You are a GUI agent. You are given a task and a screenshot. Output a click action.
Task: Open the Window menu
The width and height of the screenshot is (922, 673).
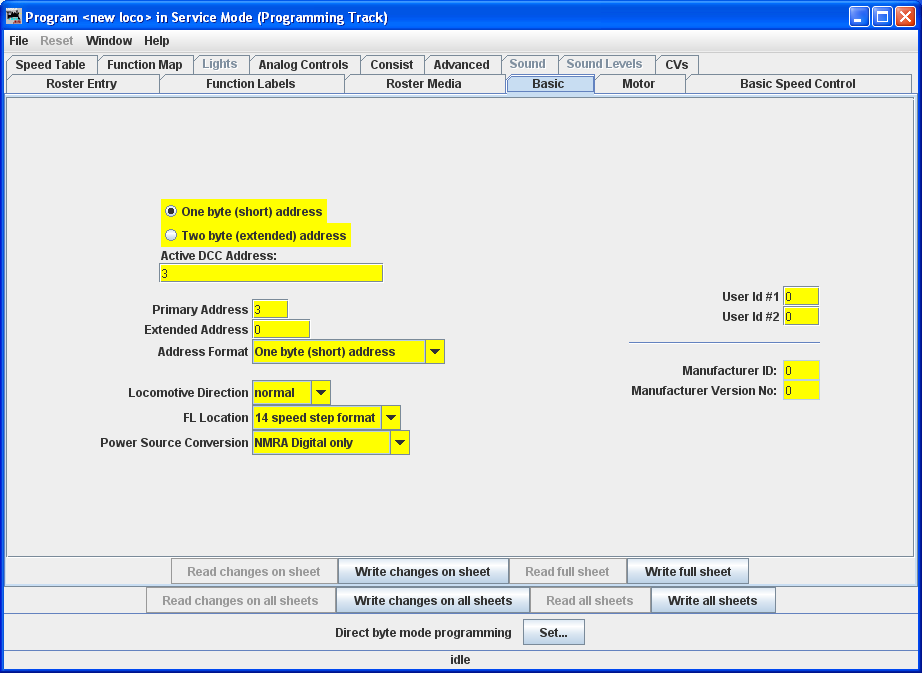(109, 41)
